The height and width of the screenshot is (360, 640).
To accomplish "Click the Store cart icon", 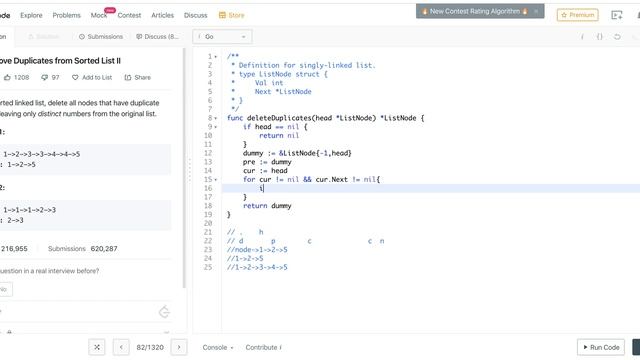I will point(222,15).
